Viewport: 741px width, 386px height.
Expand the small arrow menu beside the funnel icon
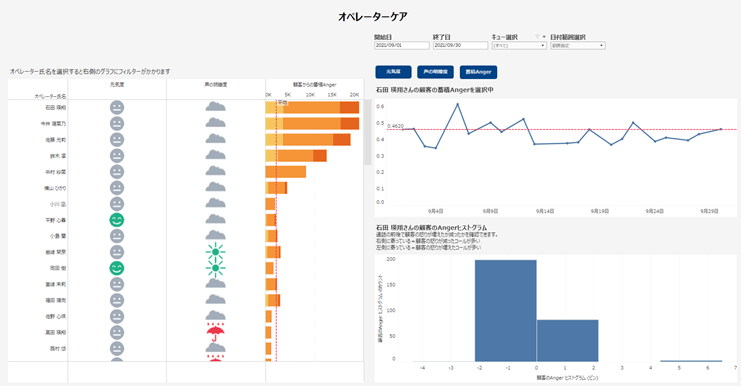544,36
